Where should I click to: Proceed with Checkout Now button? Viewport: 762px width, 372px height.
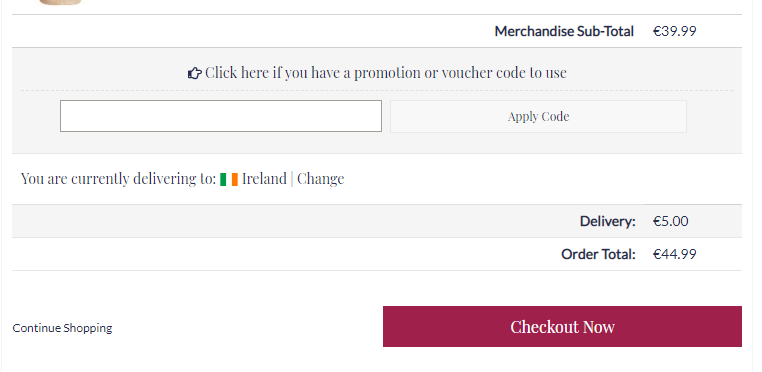(562, 326)
